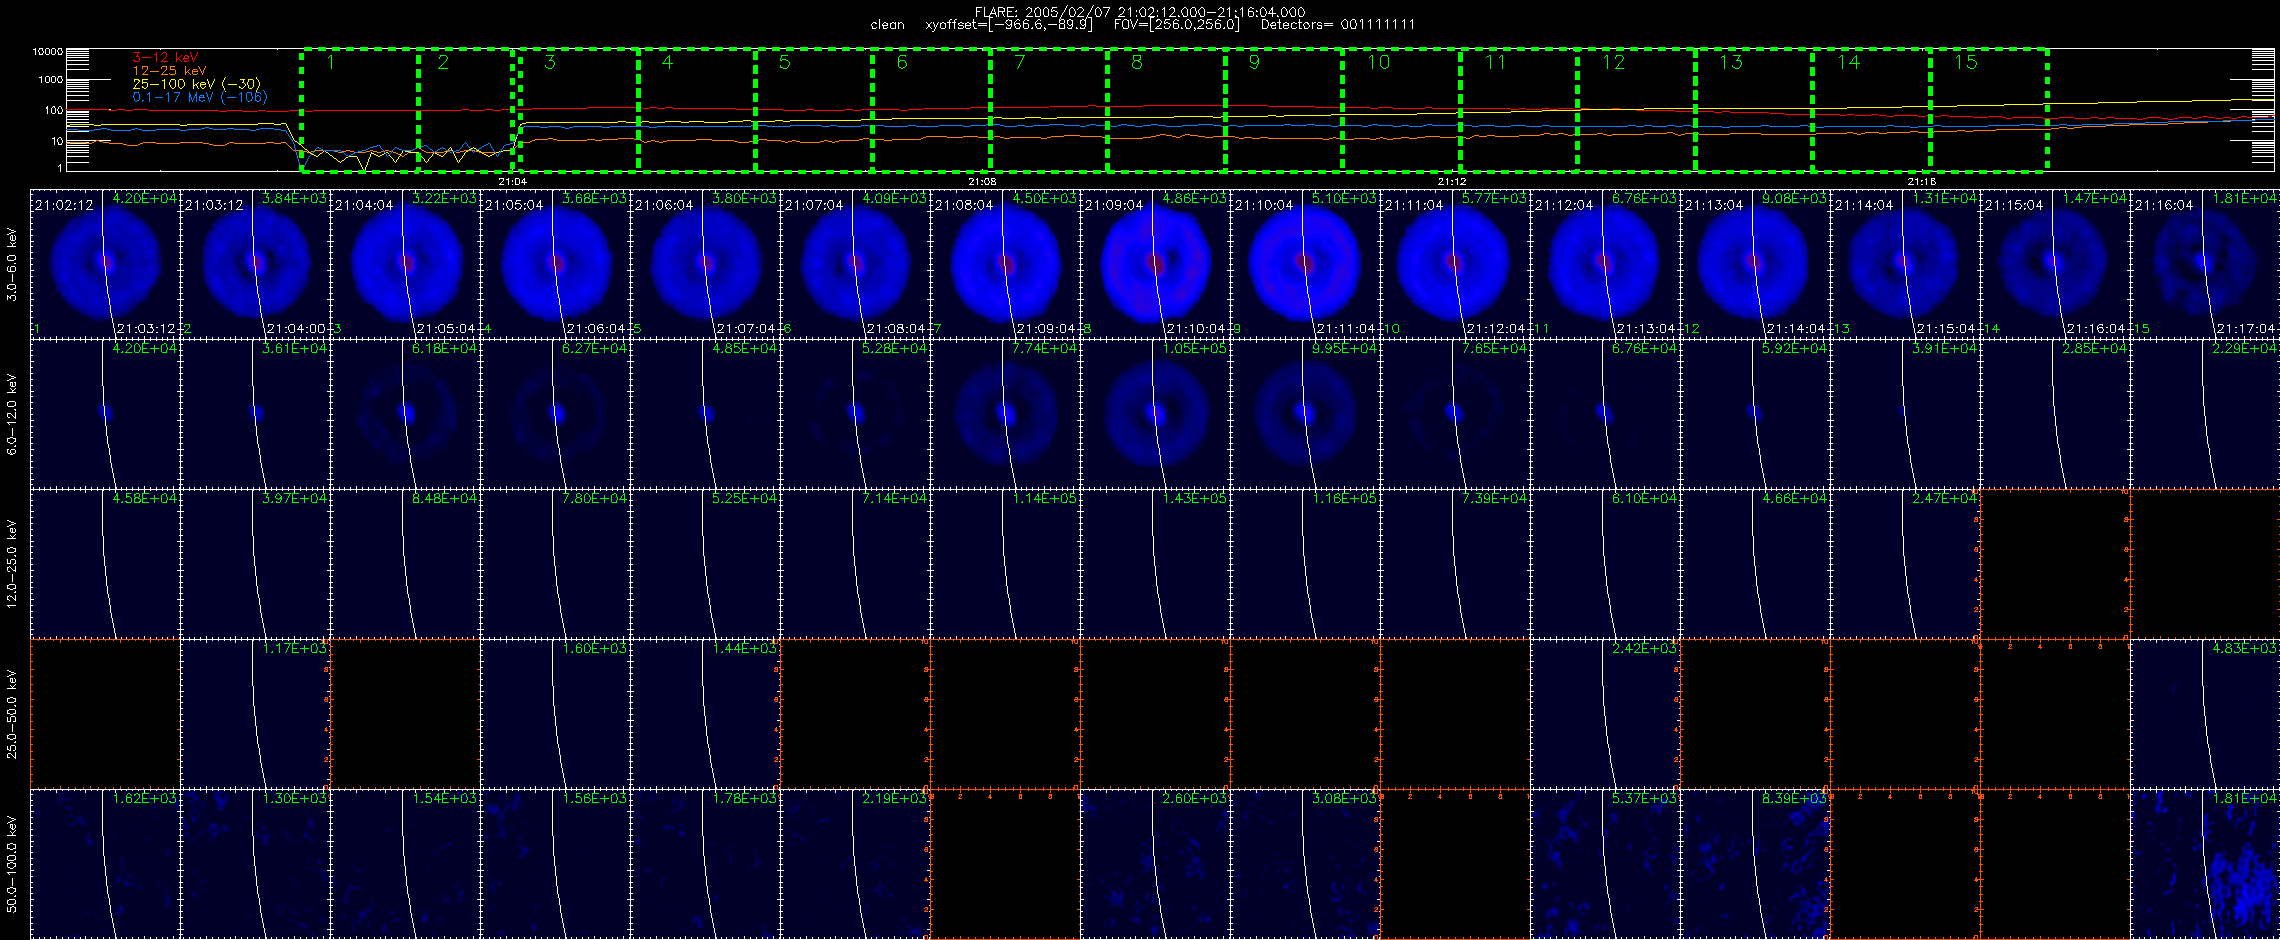Click the 5.28E+04 peak value label
The image size is (2280, 940).
pos(894,349)
